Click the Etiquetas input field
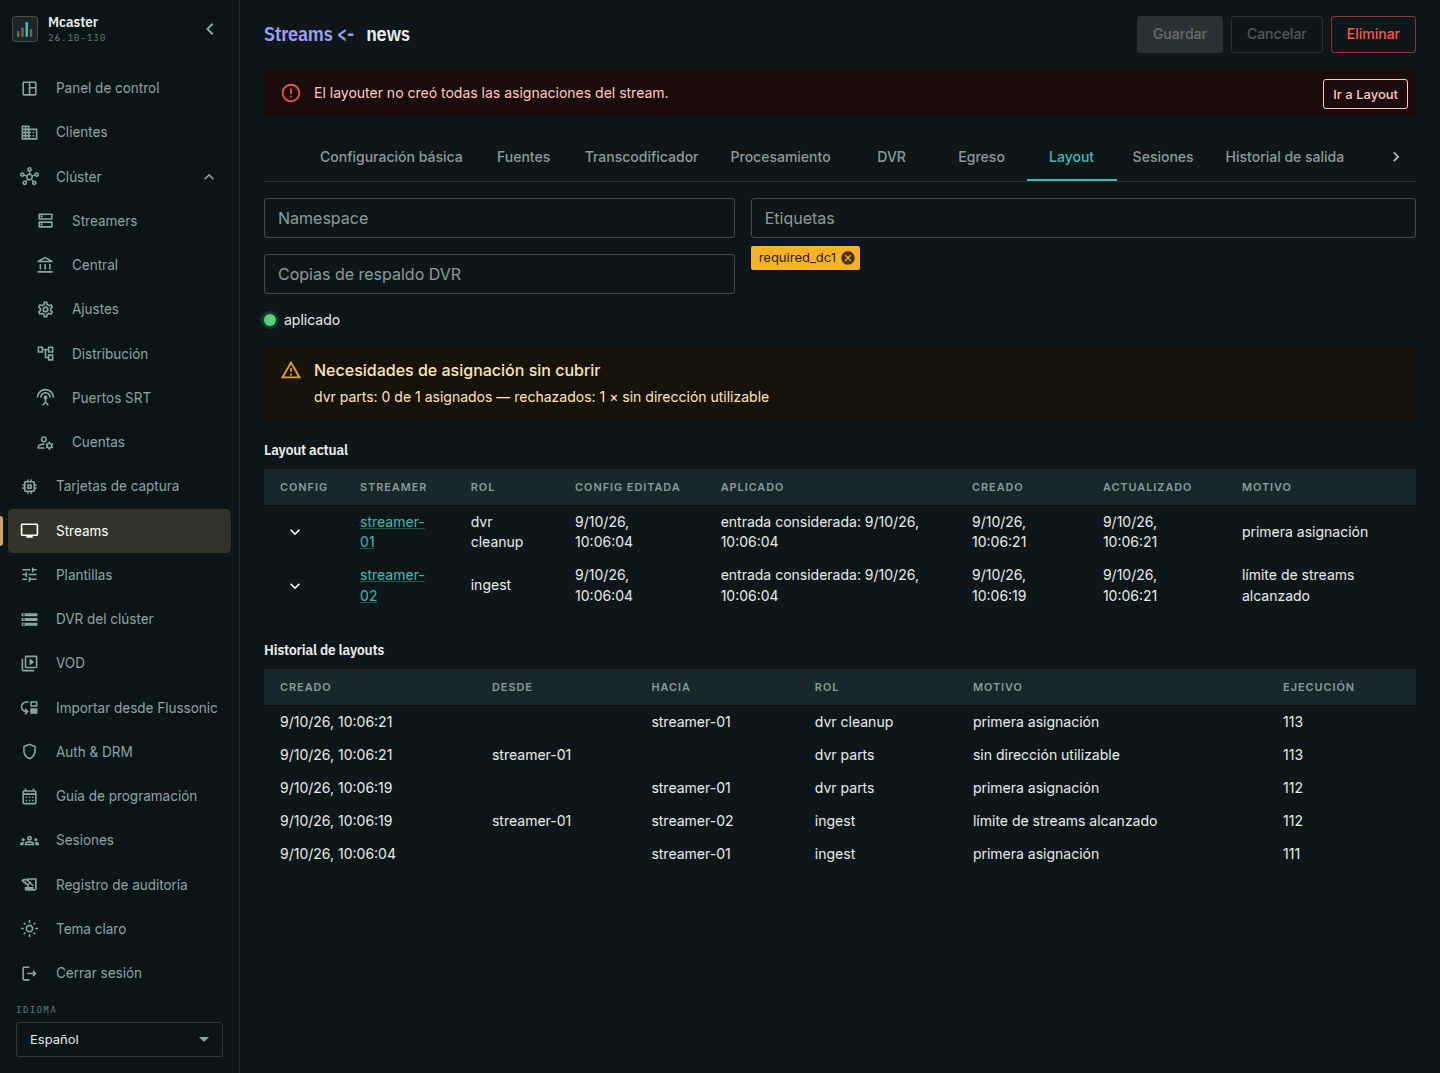This screenshot has height=1073, width=1440. (x=1083, y=218)
